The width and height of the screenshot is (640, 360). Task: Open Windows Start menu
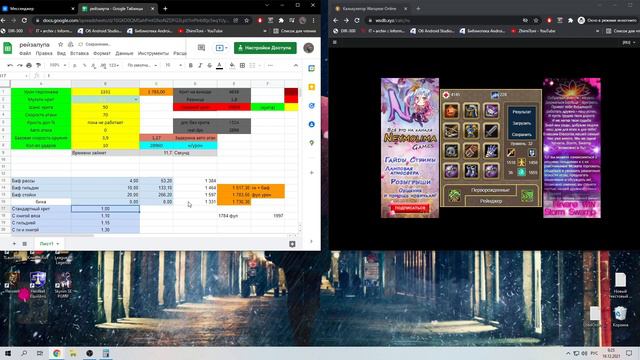click(x=8, y=353)
